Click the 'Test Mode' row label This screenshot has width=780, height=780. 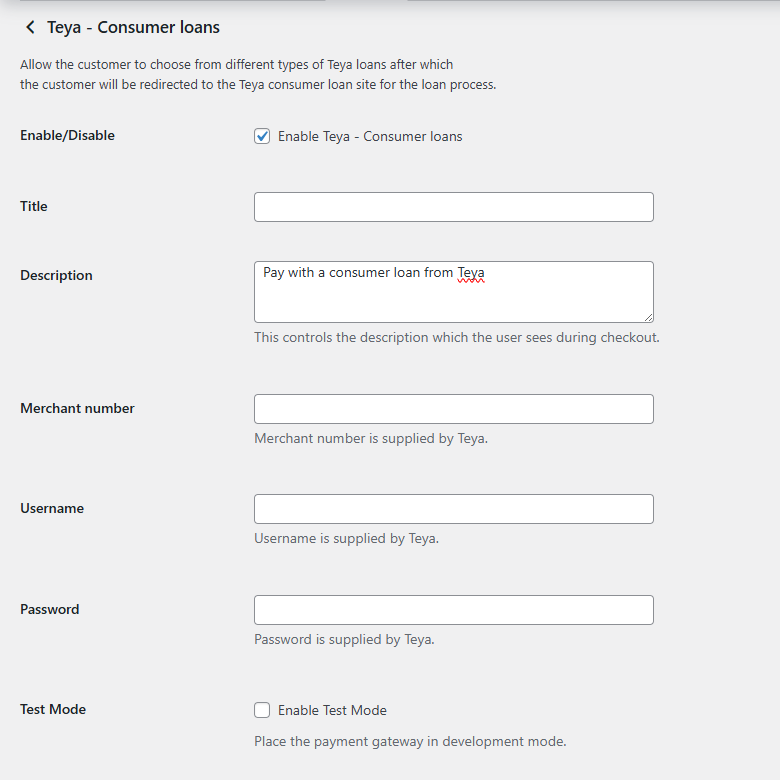pyautogui.click(x=53, y=709)
